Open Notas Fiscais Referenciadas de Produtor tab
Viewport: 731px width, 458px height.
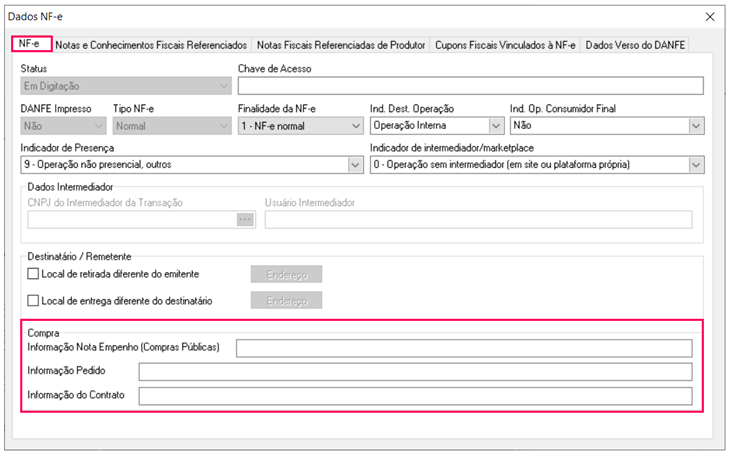341,45
